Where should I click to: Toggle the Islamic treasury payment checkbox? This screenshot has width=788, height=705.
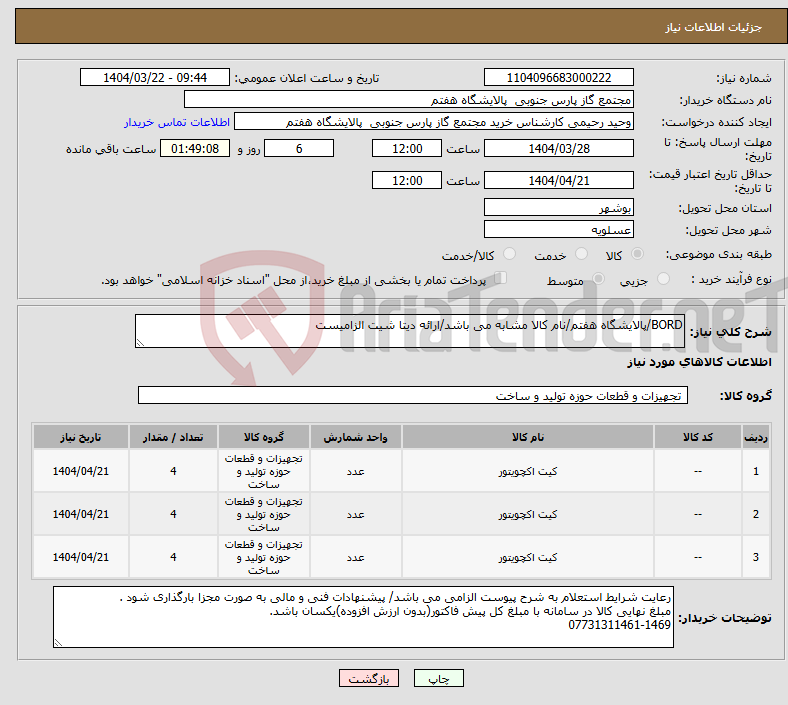[501, 278]
